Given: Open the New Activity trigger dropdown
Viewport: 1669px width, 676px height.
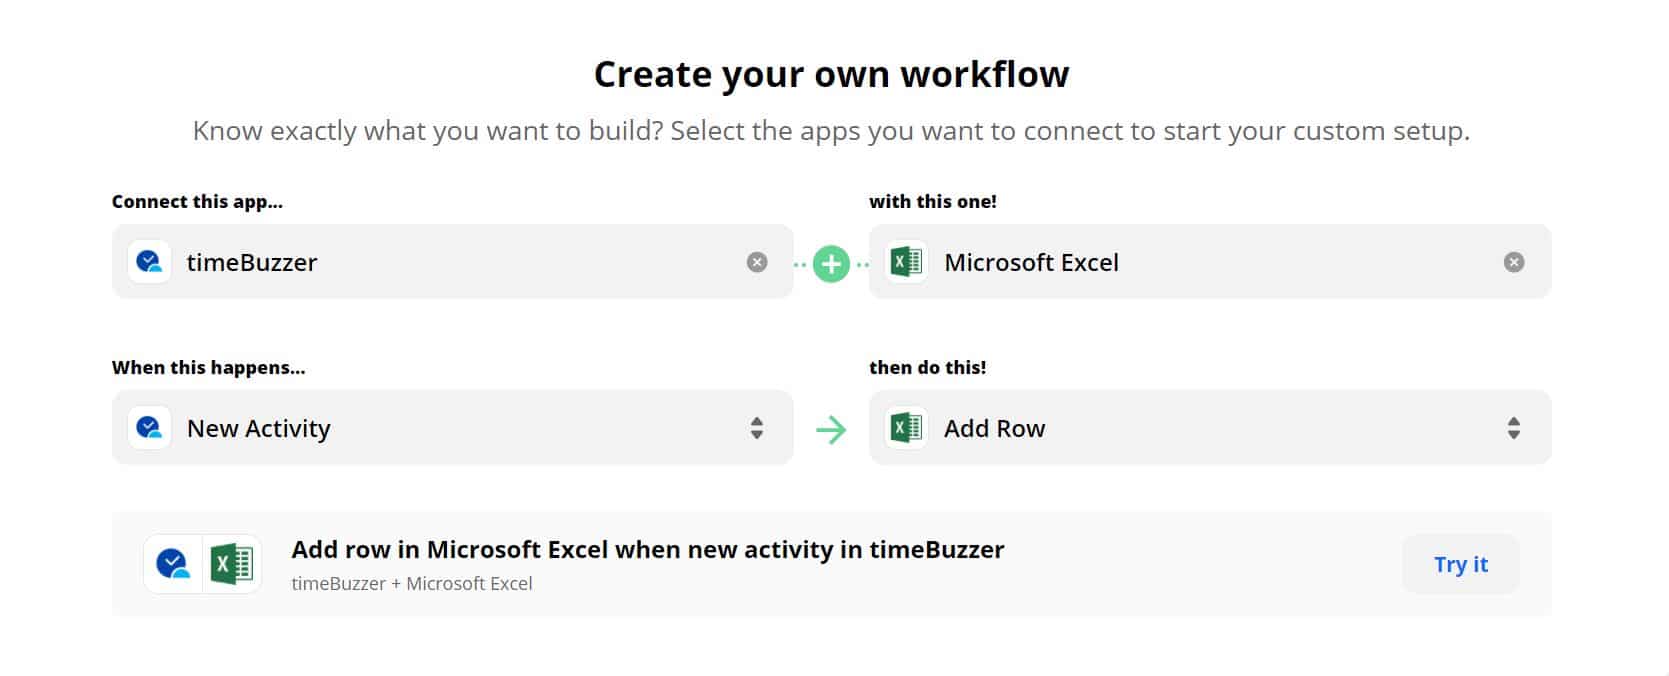Looking at the screenshot, I should tap(453, 428).
